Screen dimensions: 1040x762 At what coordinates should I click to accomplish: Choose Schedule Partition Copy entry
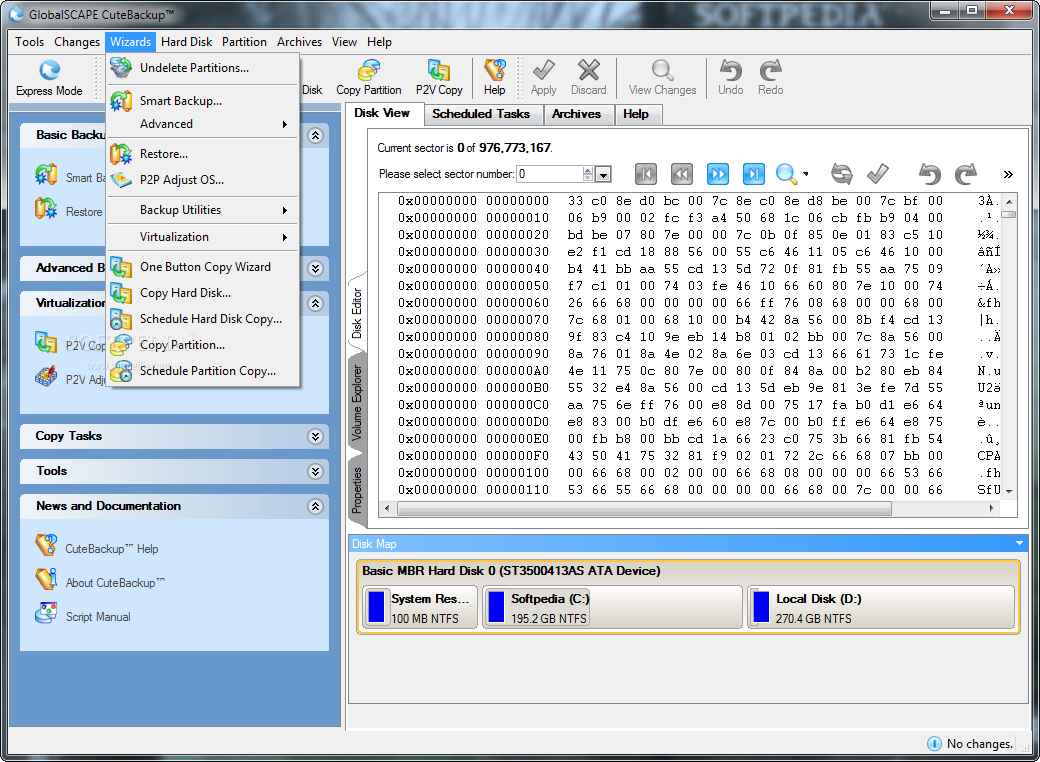[x=202, y=371]
